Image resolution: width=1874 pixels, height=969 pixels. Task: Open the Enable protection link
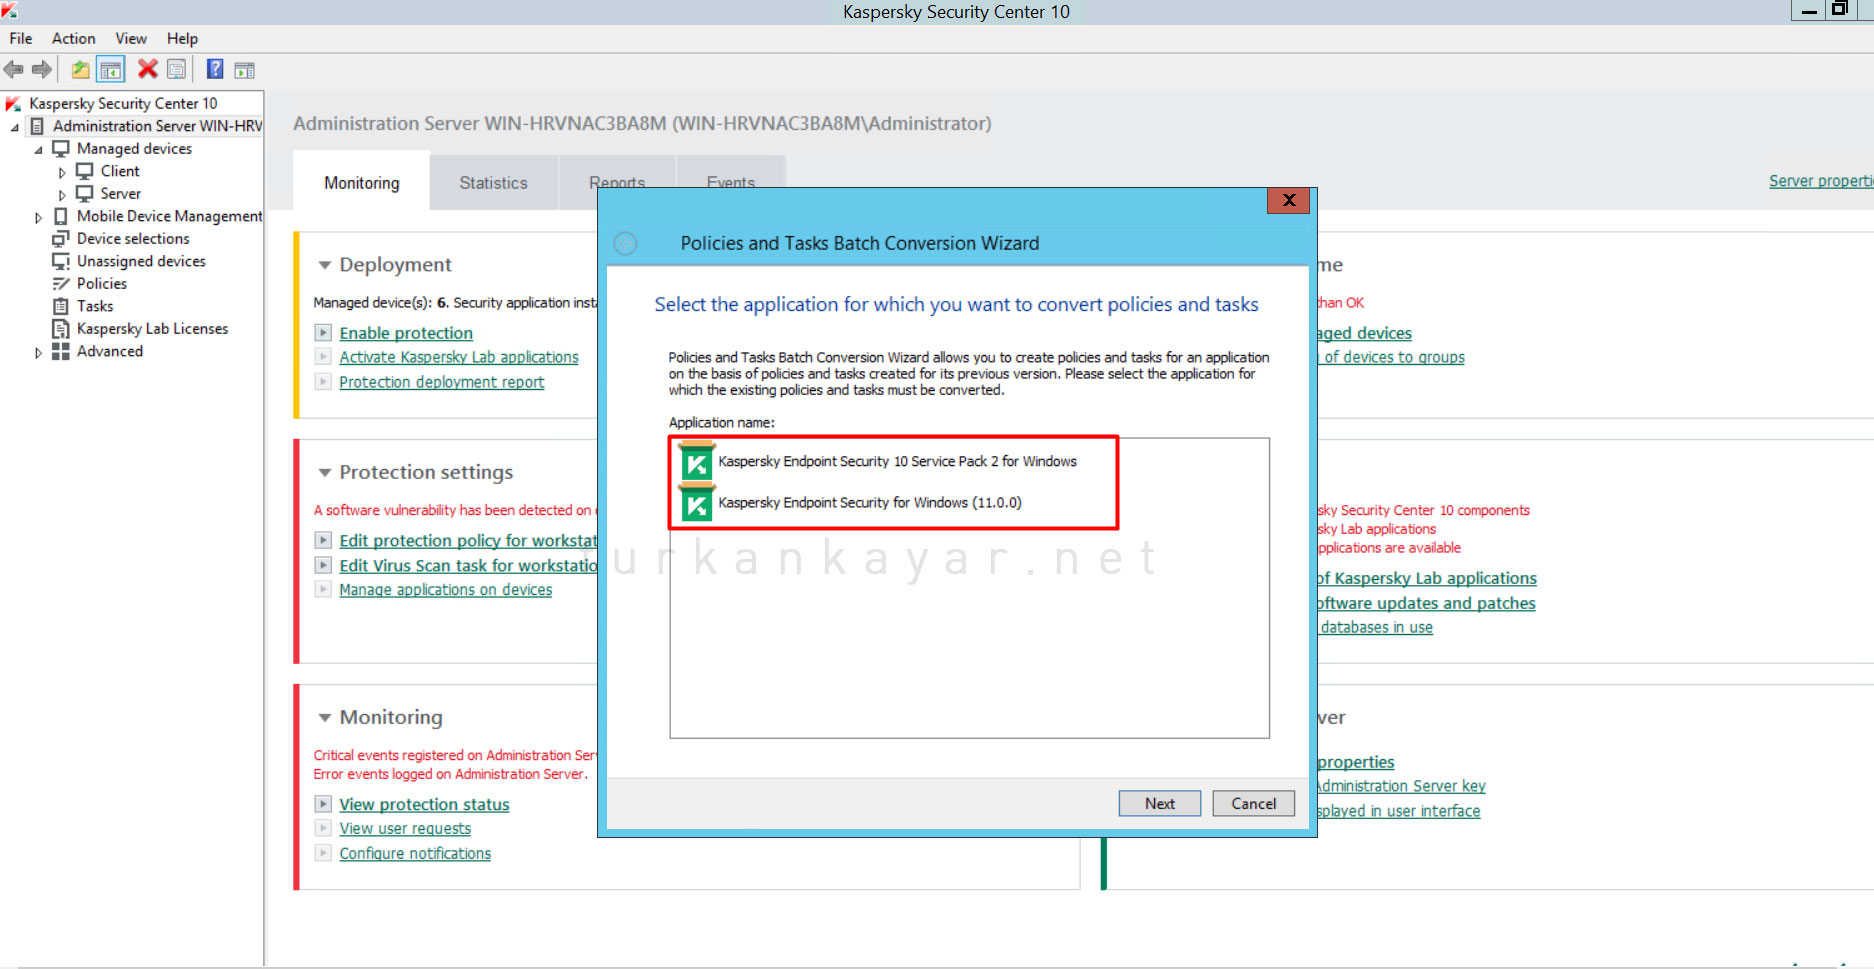tap(405, 333)
